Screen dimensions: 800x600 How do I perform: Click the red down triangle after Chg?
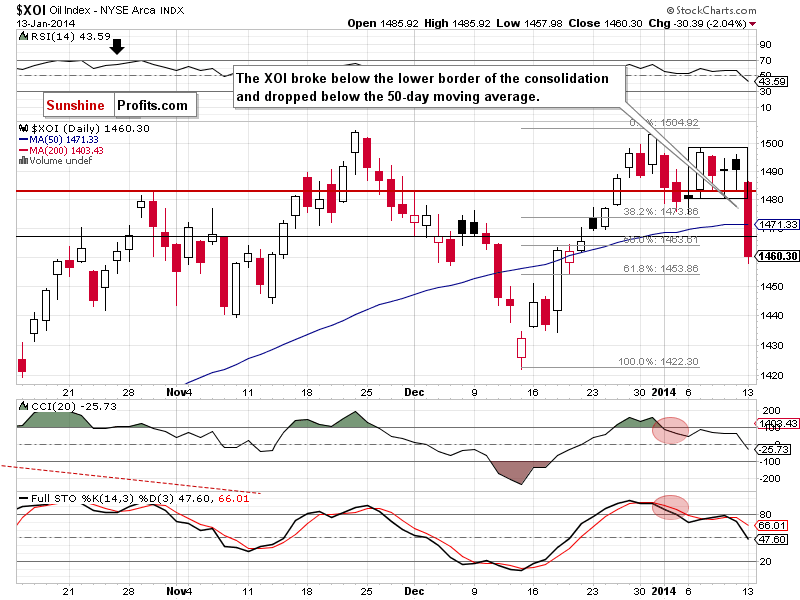click(x=753, y=24)
